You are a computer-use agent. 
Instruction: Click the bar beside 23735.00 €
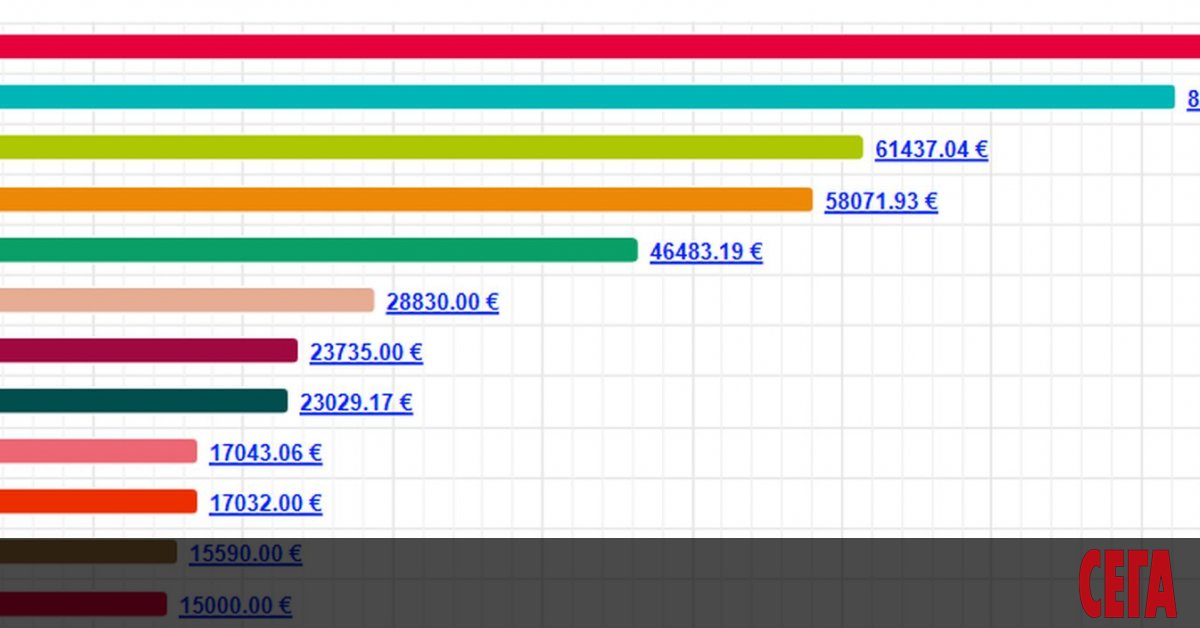coord(148,350)
